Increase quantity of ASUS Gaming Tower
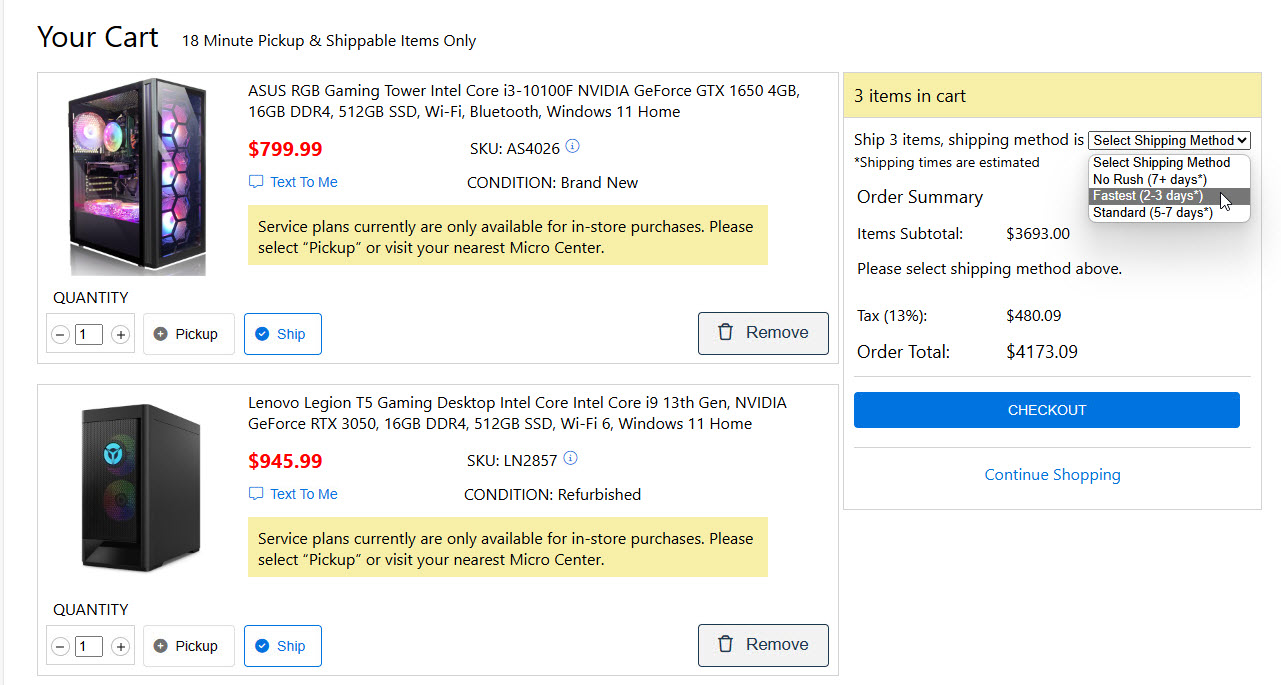1281x685 pixels. tap(121, 335)
